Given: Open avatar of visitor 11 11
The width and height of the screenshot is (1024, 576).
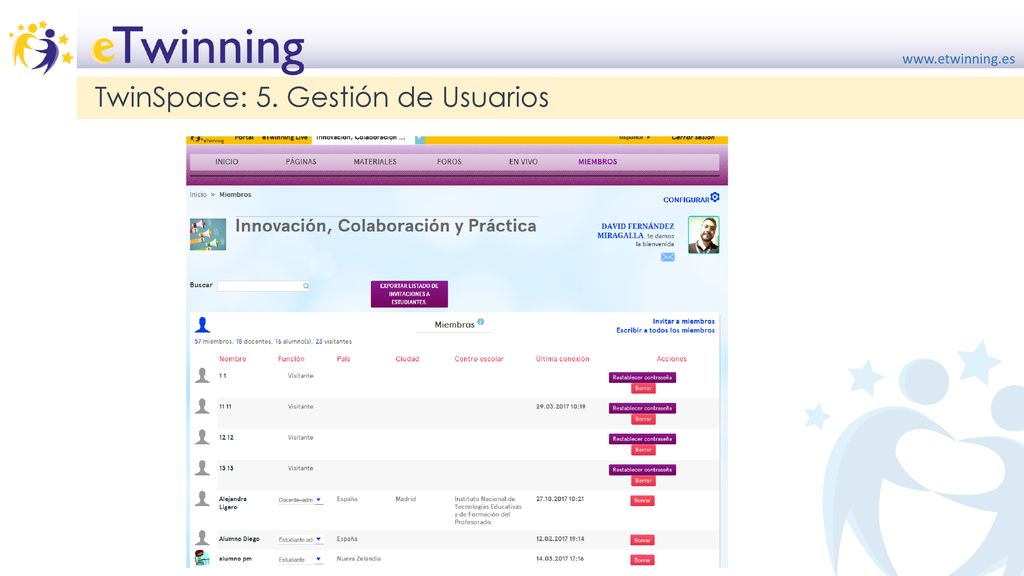Looking at the screenshot, I should tap(202, 406).
